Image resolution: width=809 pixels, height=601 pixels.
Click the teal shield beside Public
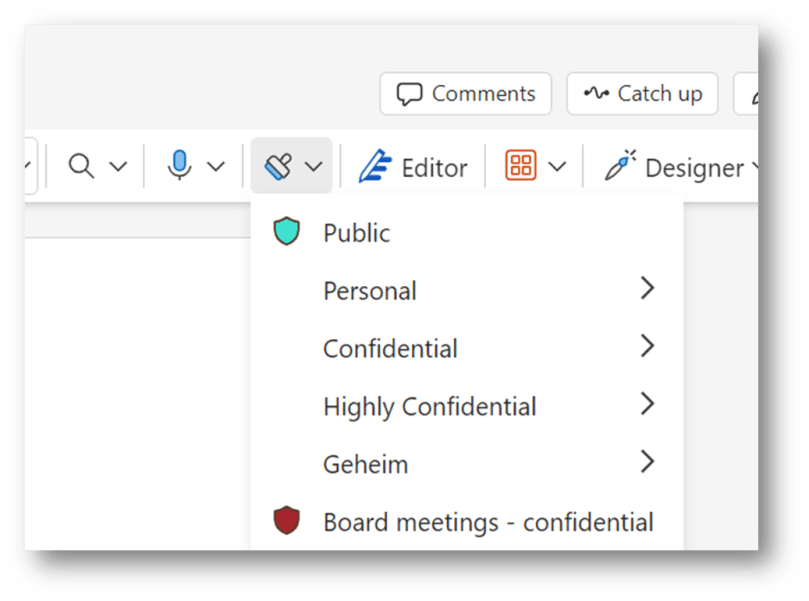click(x=288, y=229)
